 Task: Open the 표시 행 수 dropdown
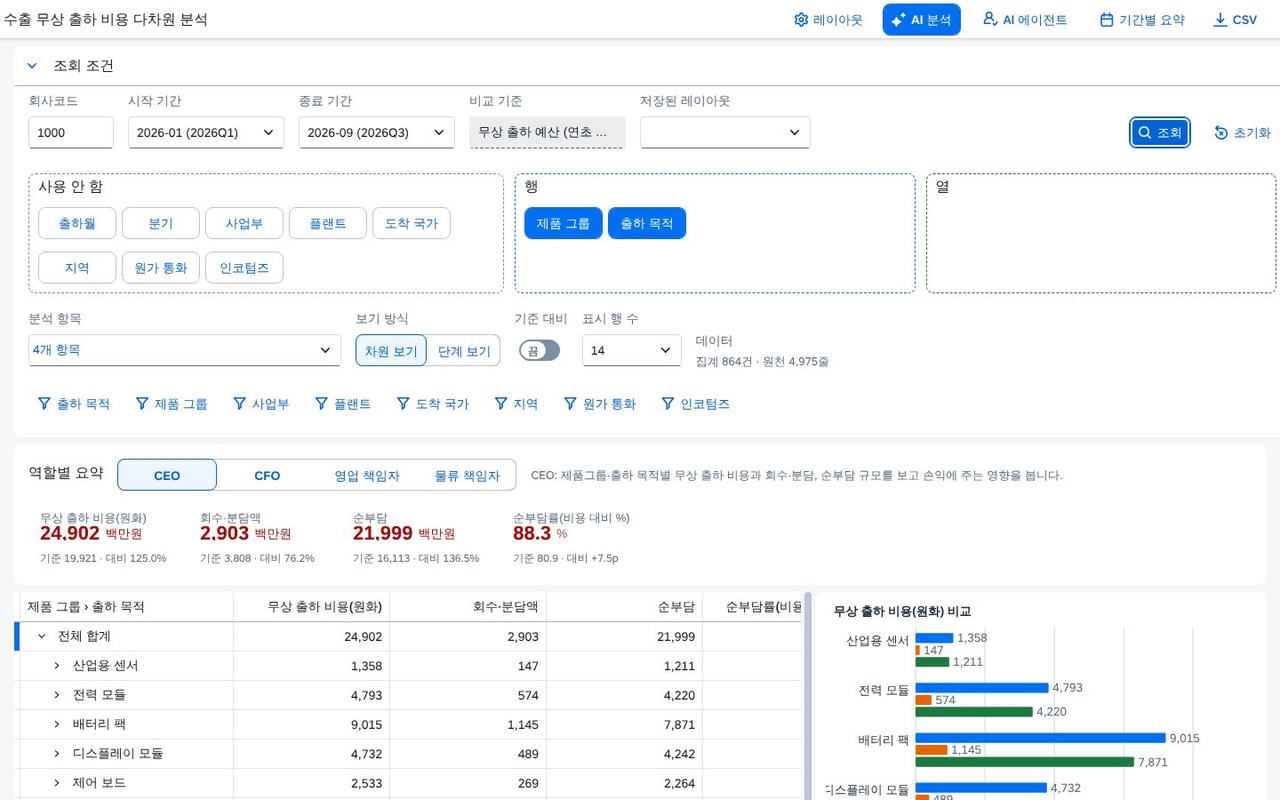click(632, 350)
